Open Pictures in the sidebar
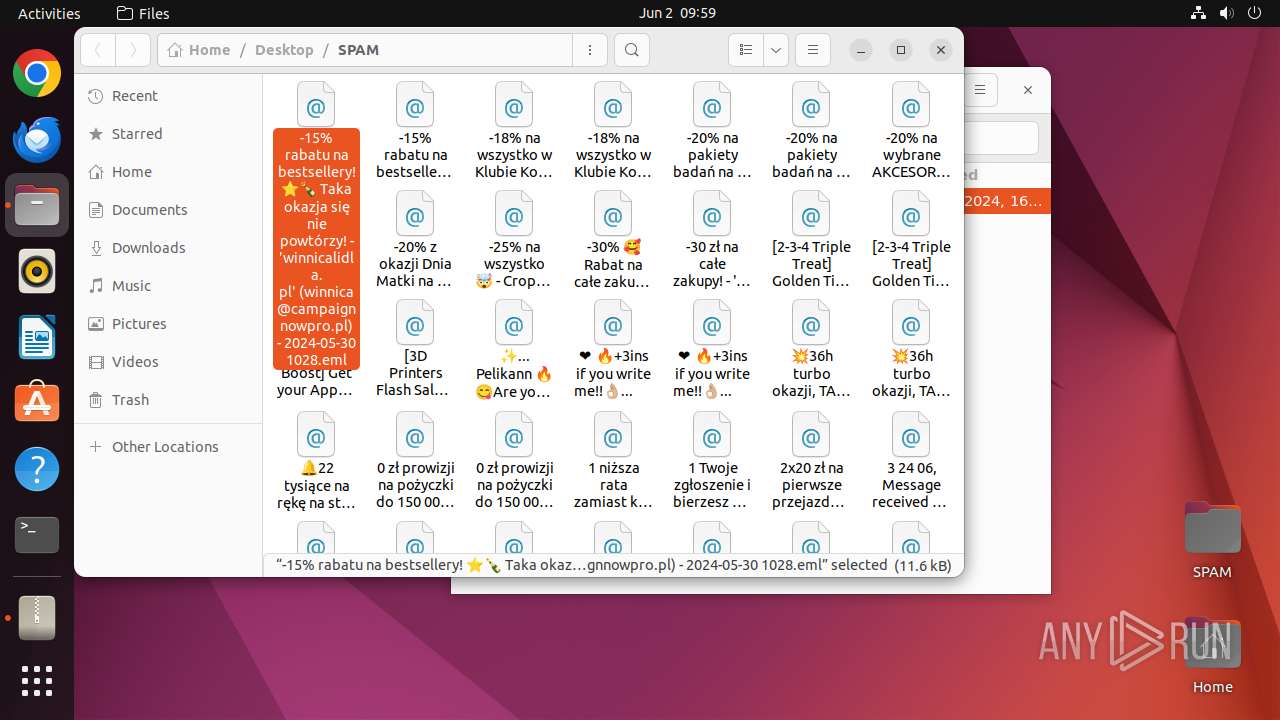 (x=168, y=324)
